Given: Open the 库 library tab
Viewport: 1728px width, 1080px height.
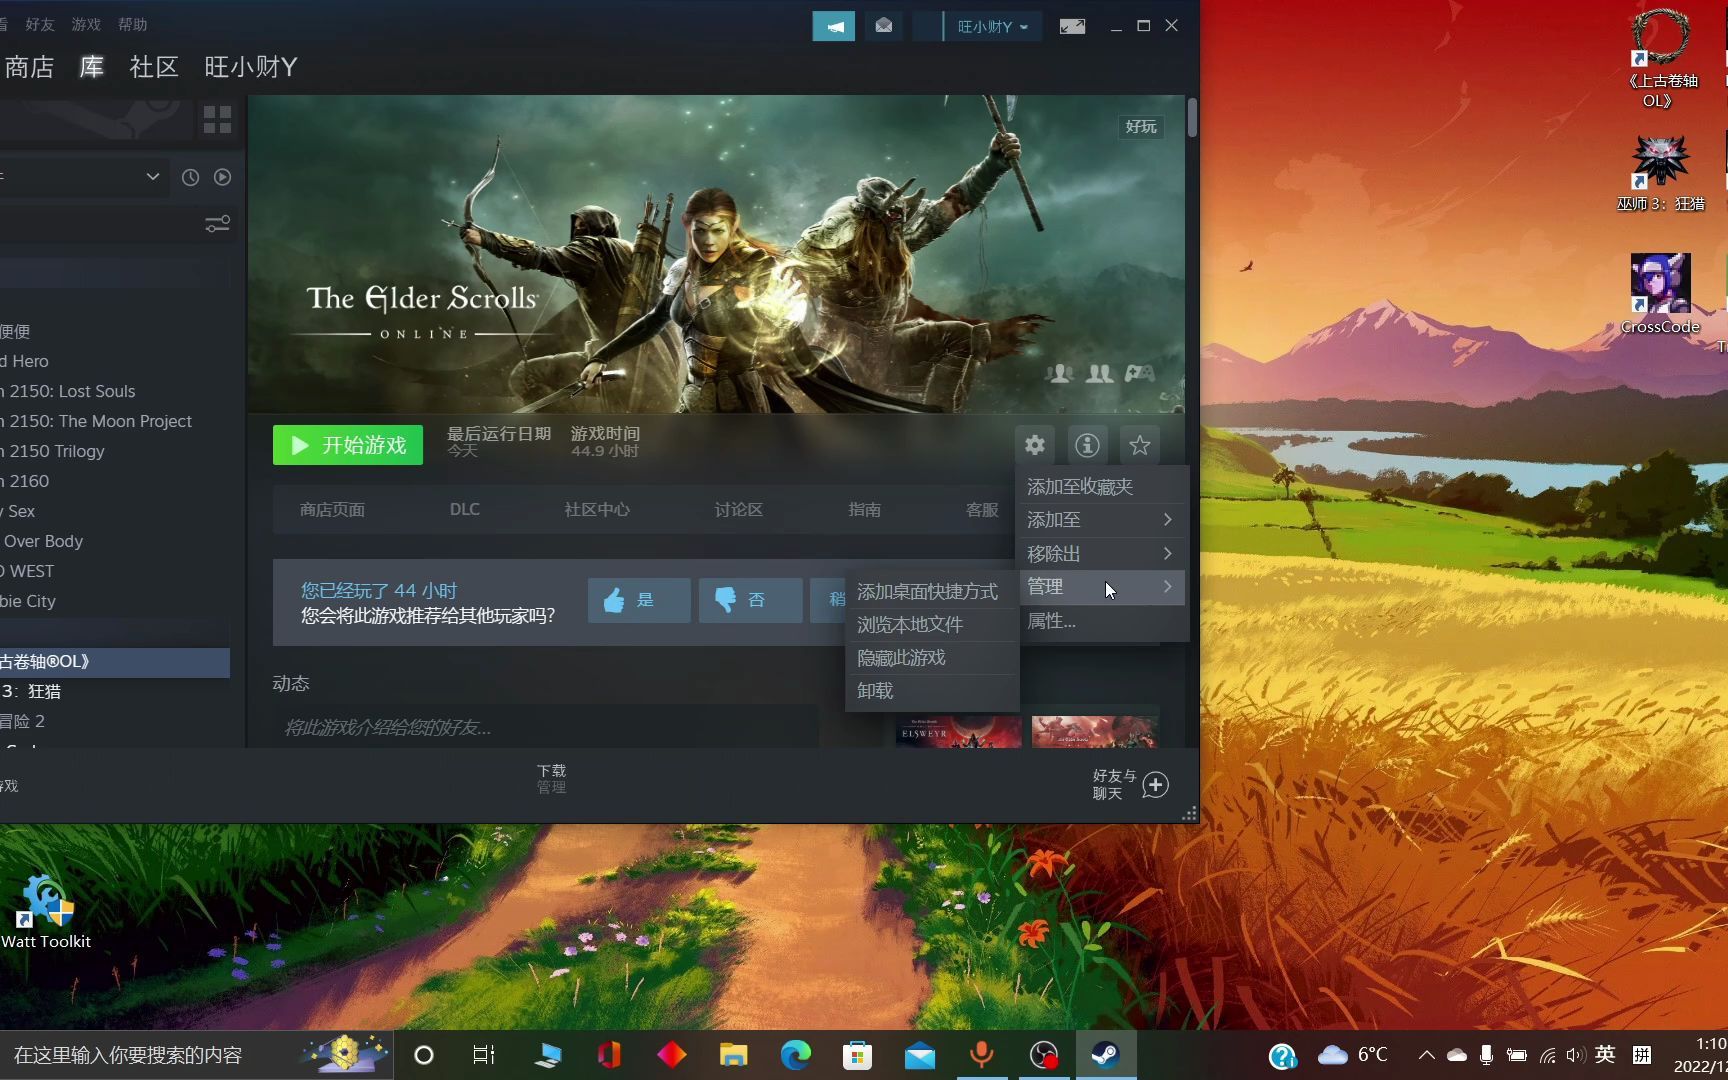Looking at the screenshot, I should click(92, 67).
